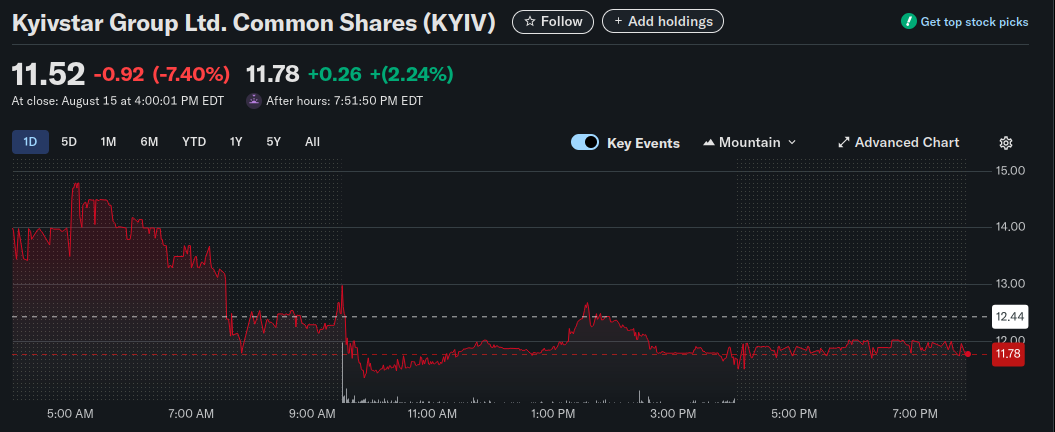Show the 6M chart range
This screenshot has width=1055, height=432.
pyautogui.click(x=149, y=142)
